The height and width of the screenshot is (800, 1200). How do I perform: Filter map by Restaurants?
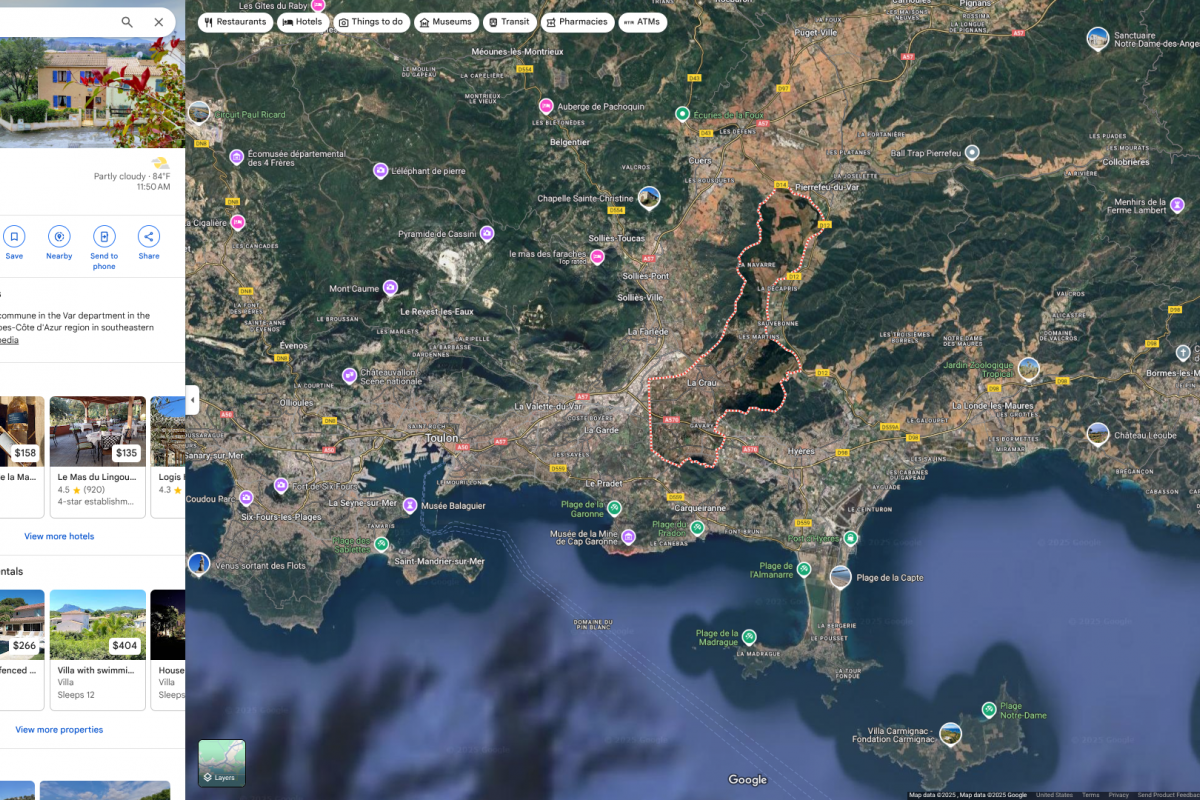pyautogui.click(x=235, y=22)
